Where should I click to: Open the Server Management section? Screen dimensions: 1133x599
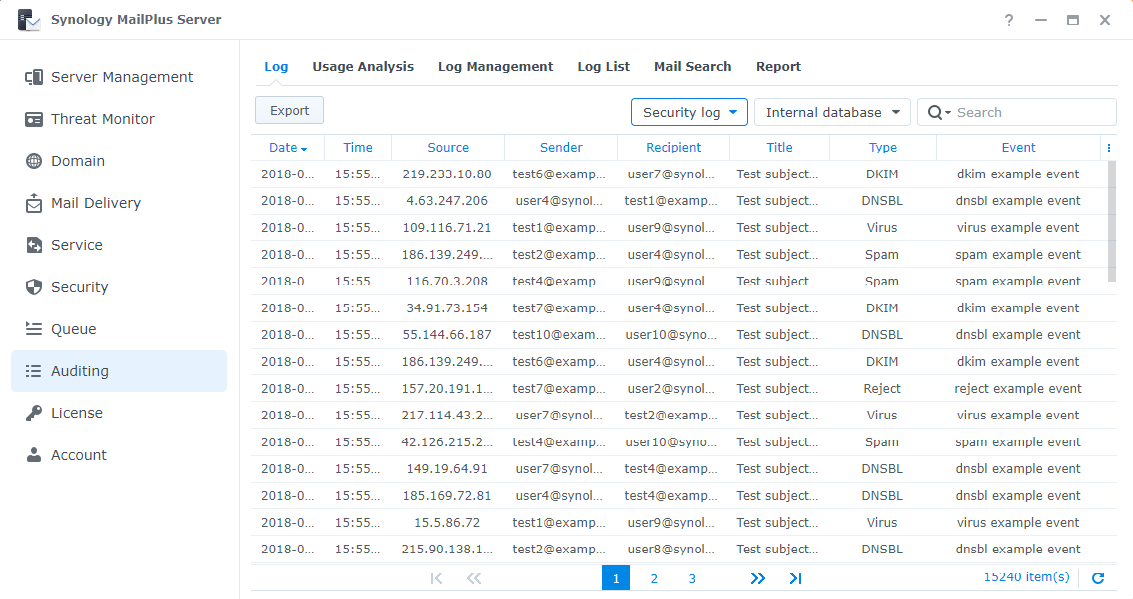click(x=121, y=76)
